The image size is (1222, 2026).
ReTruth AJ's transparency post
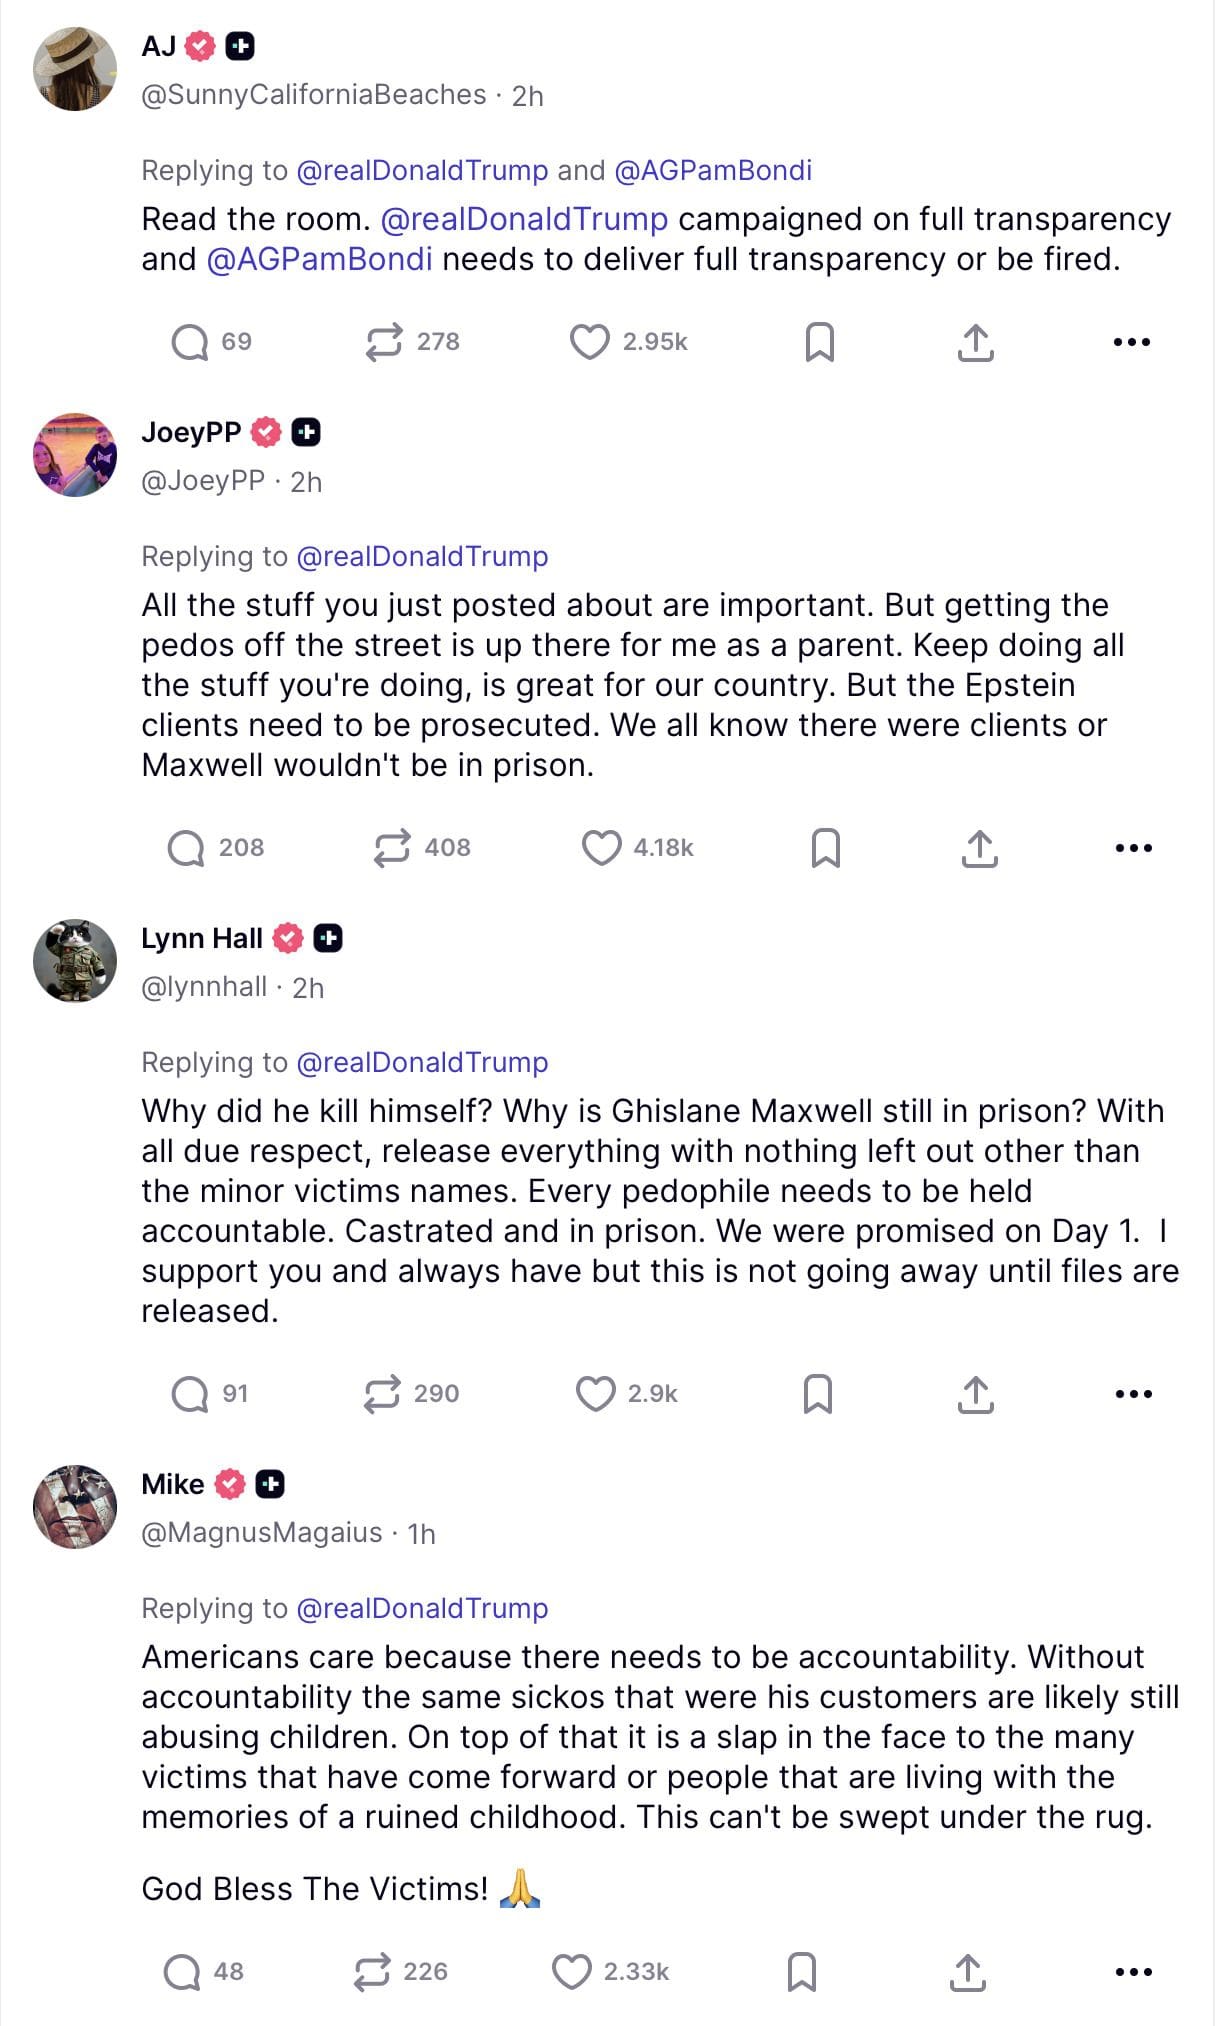384,342
